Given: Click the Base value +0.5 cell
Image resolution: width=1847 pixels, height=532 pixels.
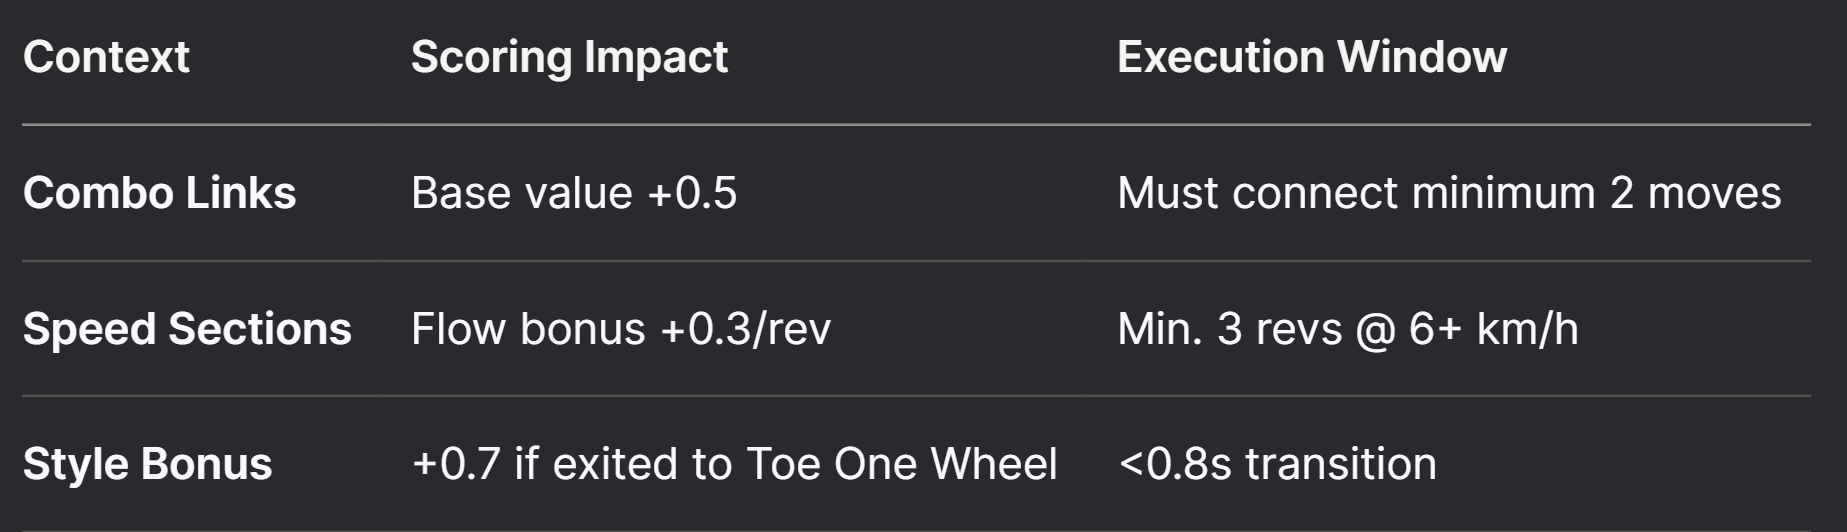Looking at the screenshot, I should pyautogui.click(x=574, y=193).
